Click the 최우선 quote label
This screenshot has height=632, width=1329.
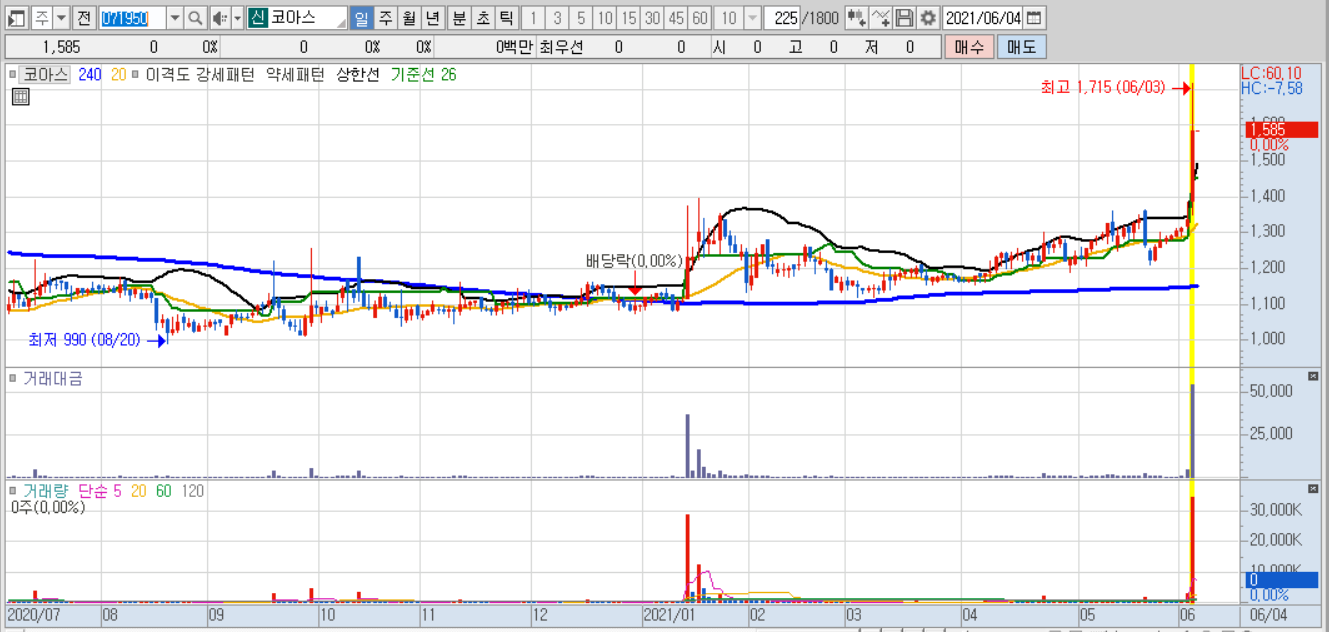coord(561,46)
